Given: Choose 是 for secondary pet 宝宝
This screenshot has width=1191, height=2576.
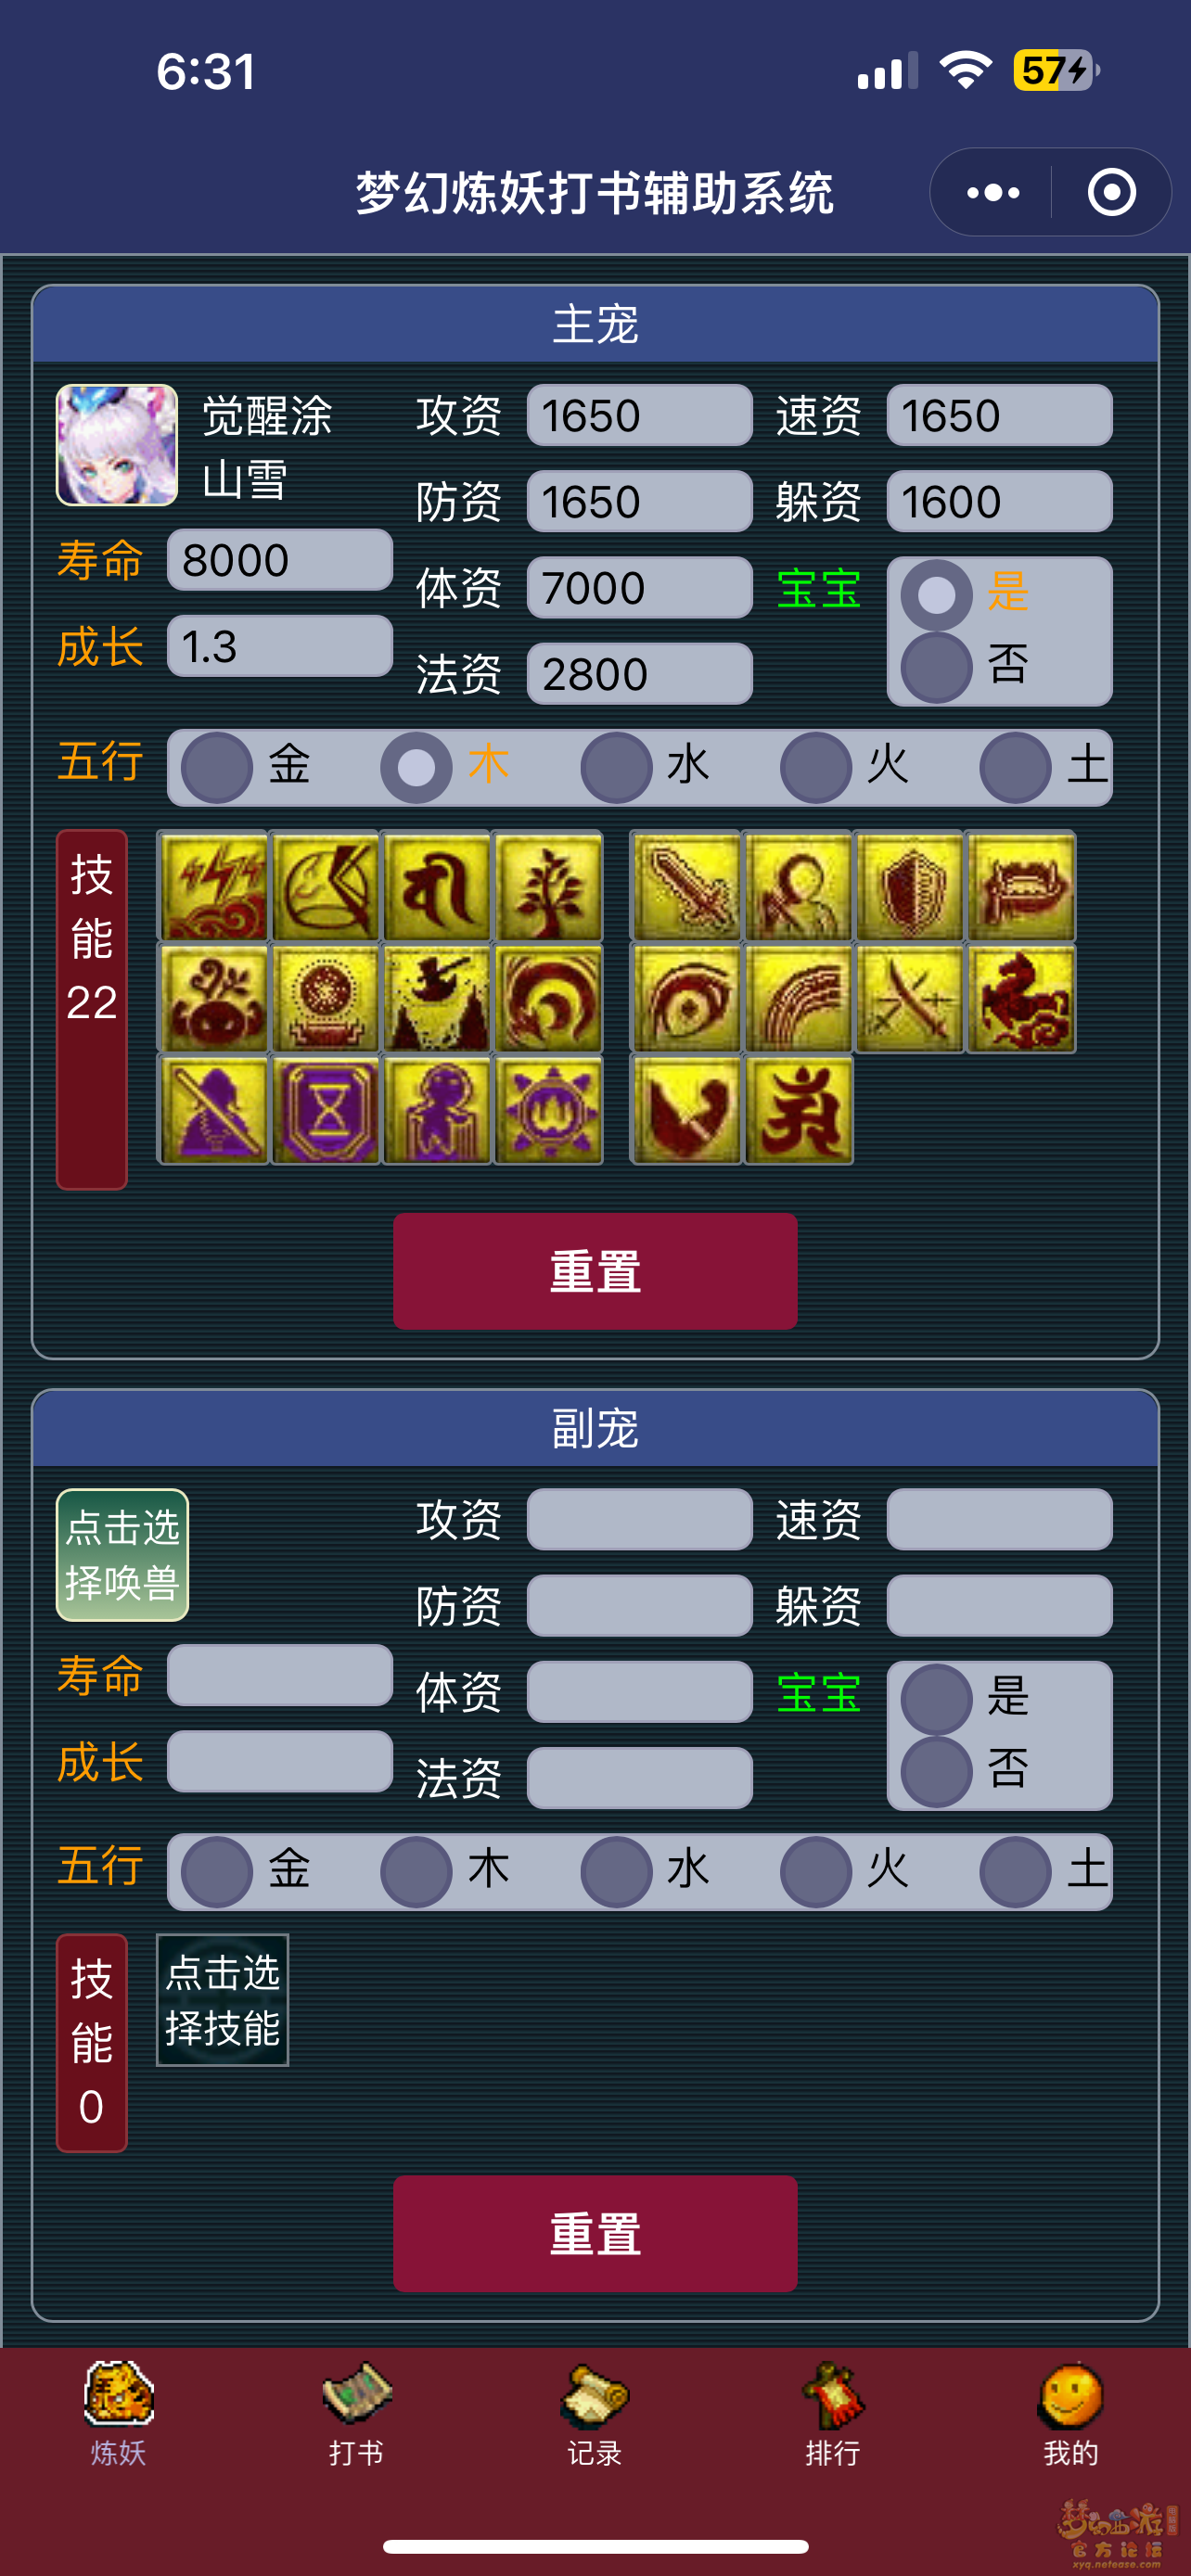Looking at the screenshot, I should 966,1697.
